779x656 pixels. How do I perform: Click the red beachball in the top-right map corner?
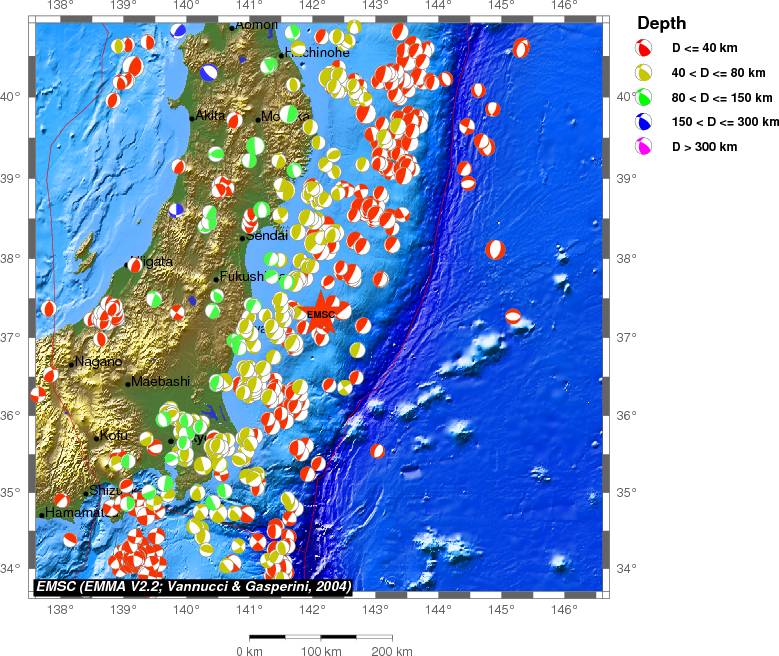pyautogui.click(x=521, y=48)
